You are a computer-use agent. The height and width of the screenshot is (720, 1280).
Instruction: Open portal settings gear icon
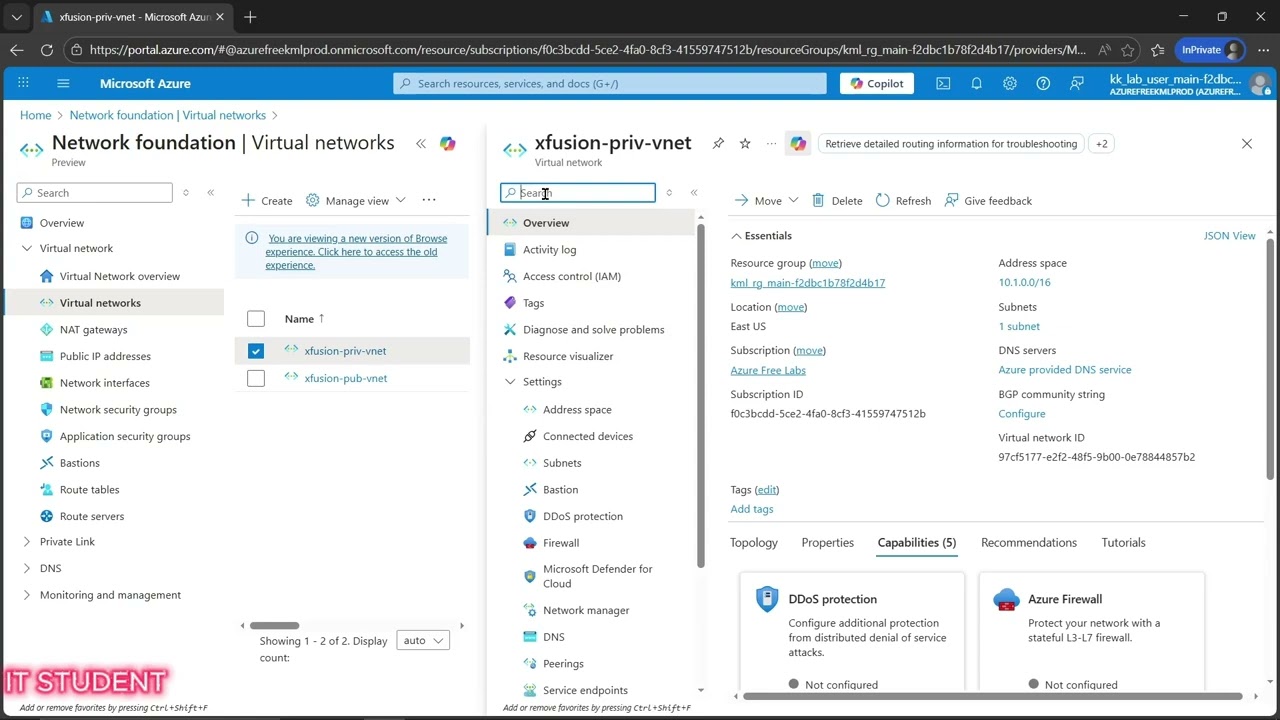(1010, 84)
